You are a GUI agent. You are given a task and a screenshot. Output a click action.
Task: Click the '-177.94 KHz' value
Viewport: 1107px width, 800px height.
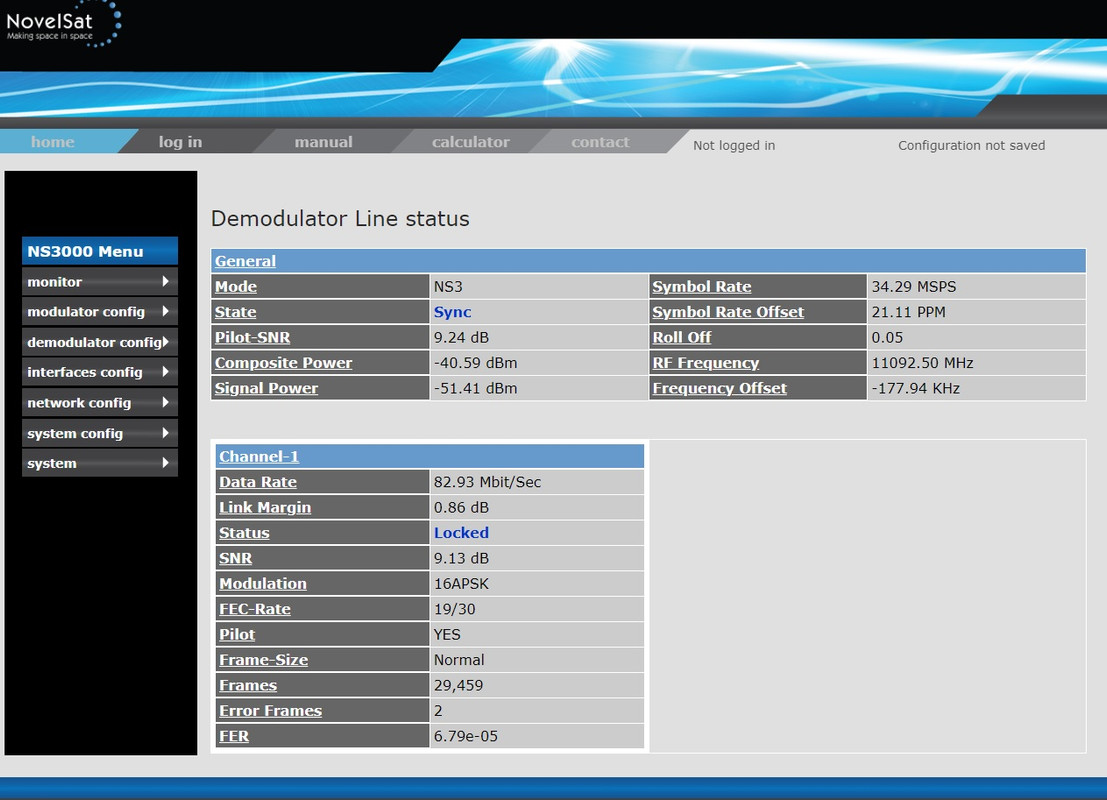(x=916, y=388)
